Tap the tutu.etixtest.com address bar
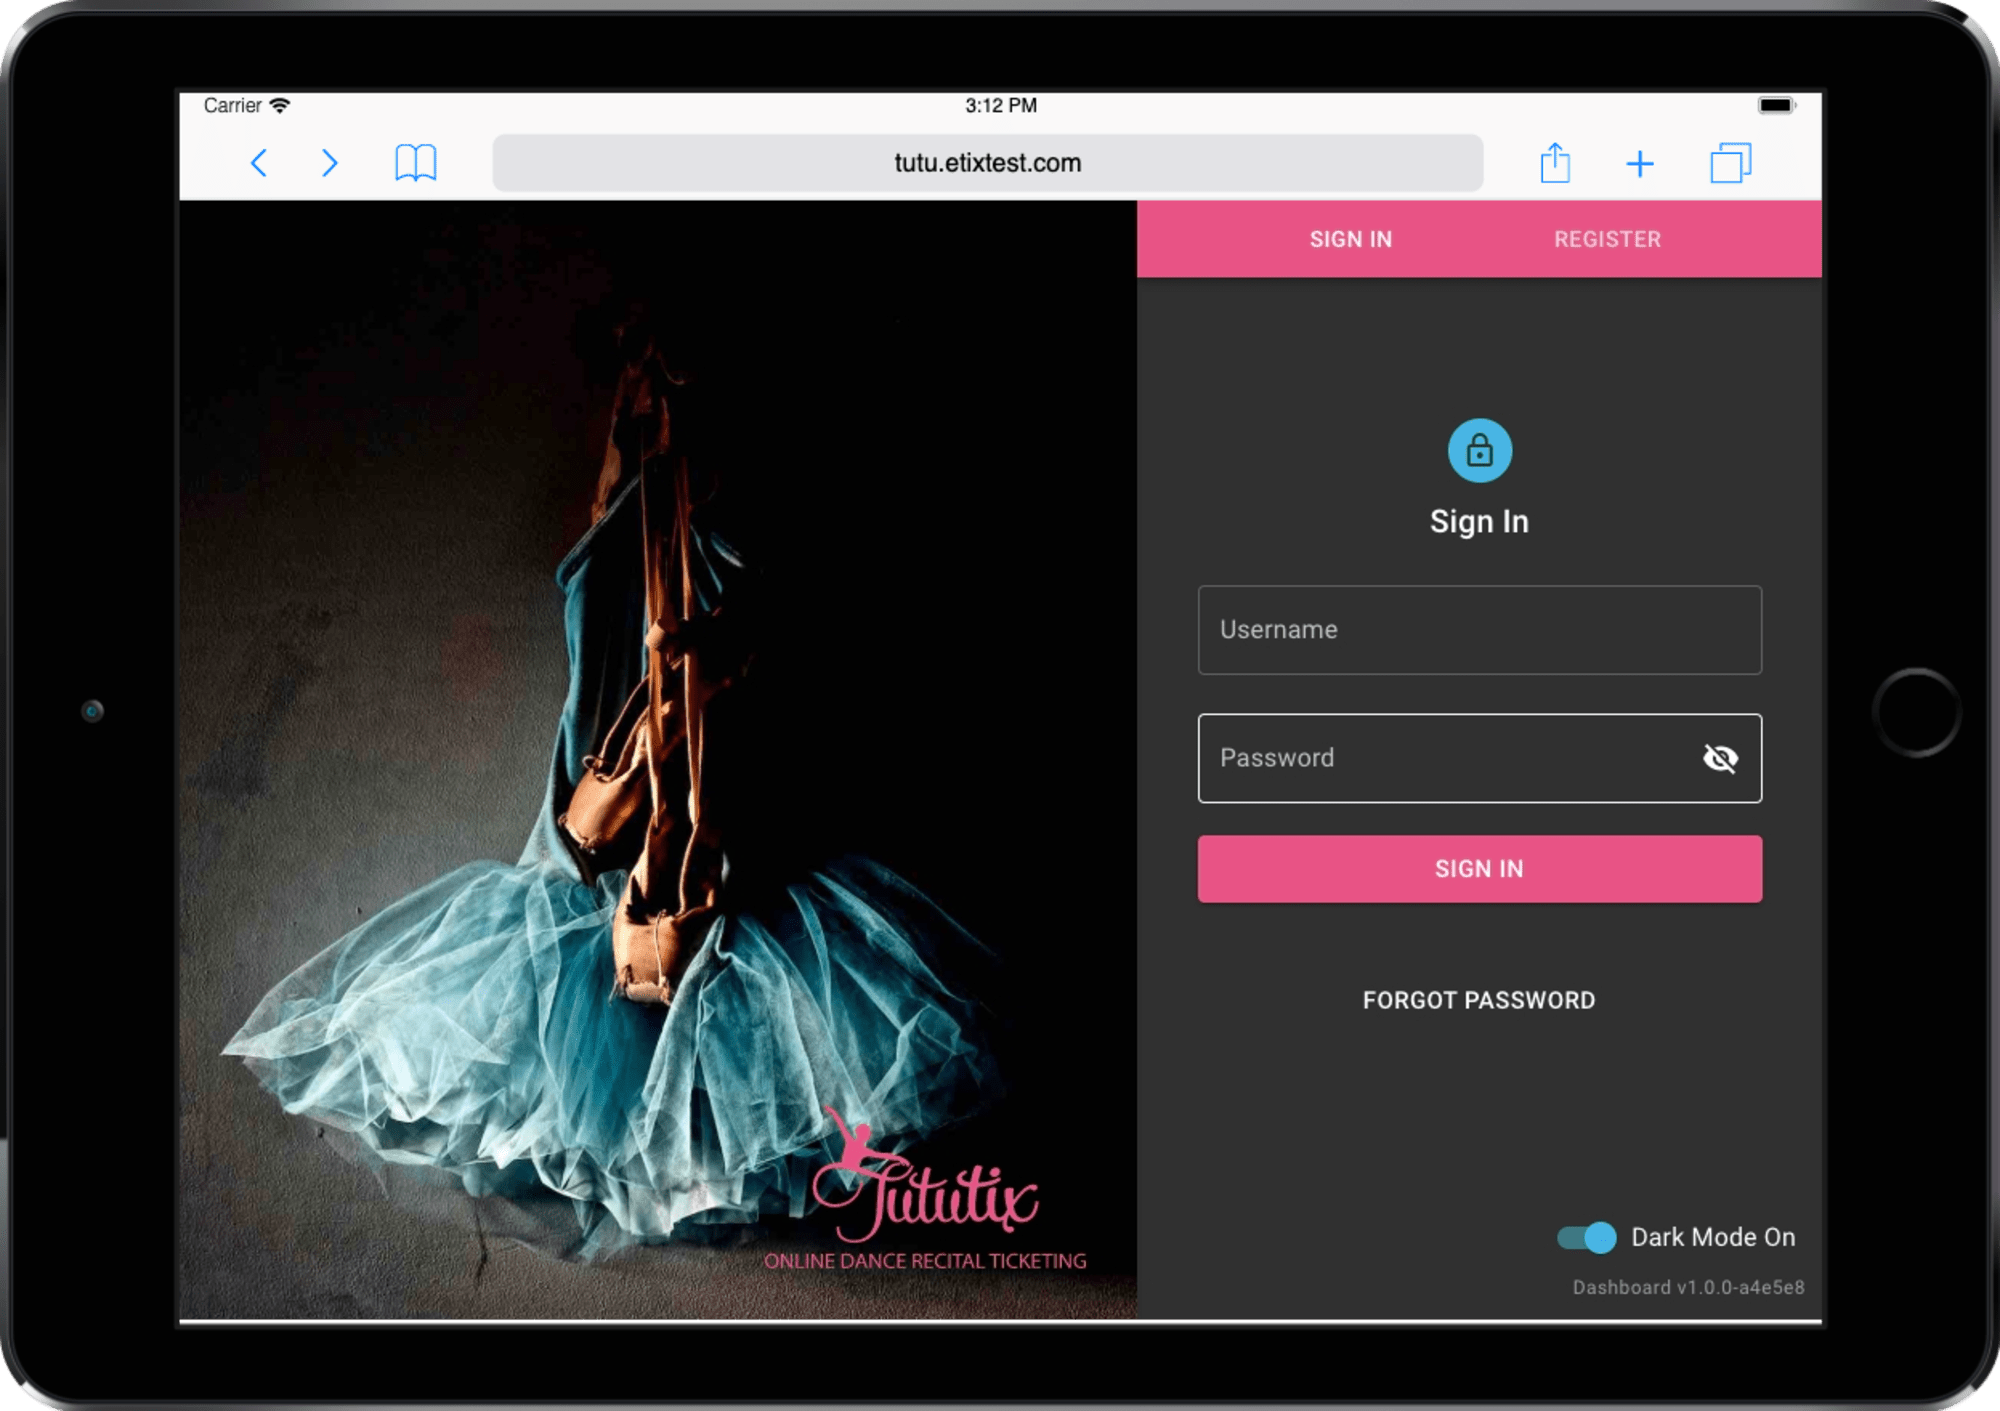The height and width of the screenshot is (1411, 2000). (987, 162)
